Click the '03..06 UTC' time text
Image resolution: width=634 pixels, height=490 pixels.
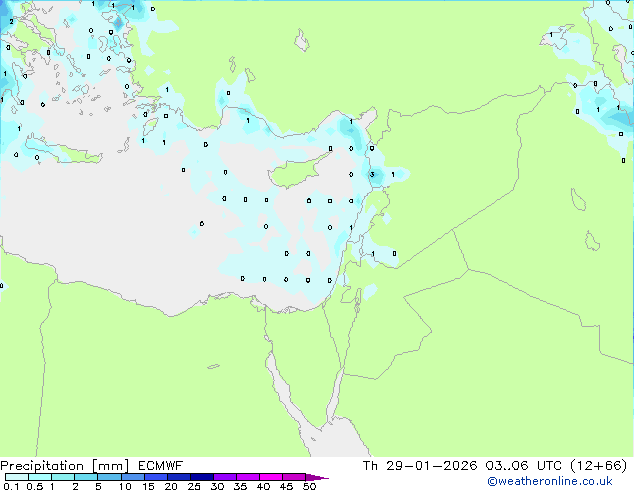click(x=524, y=466)
